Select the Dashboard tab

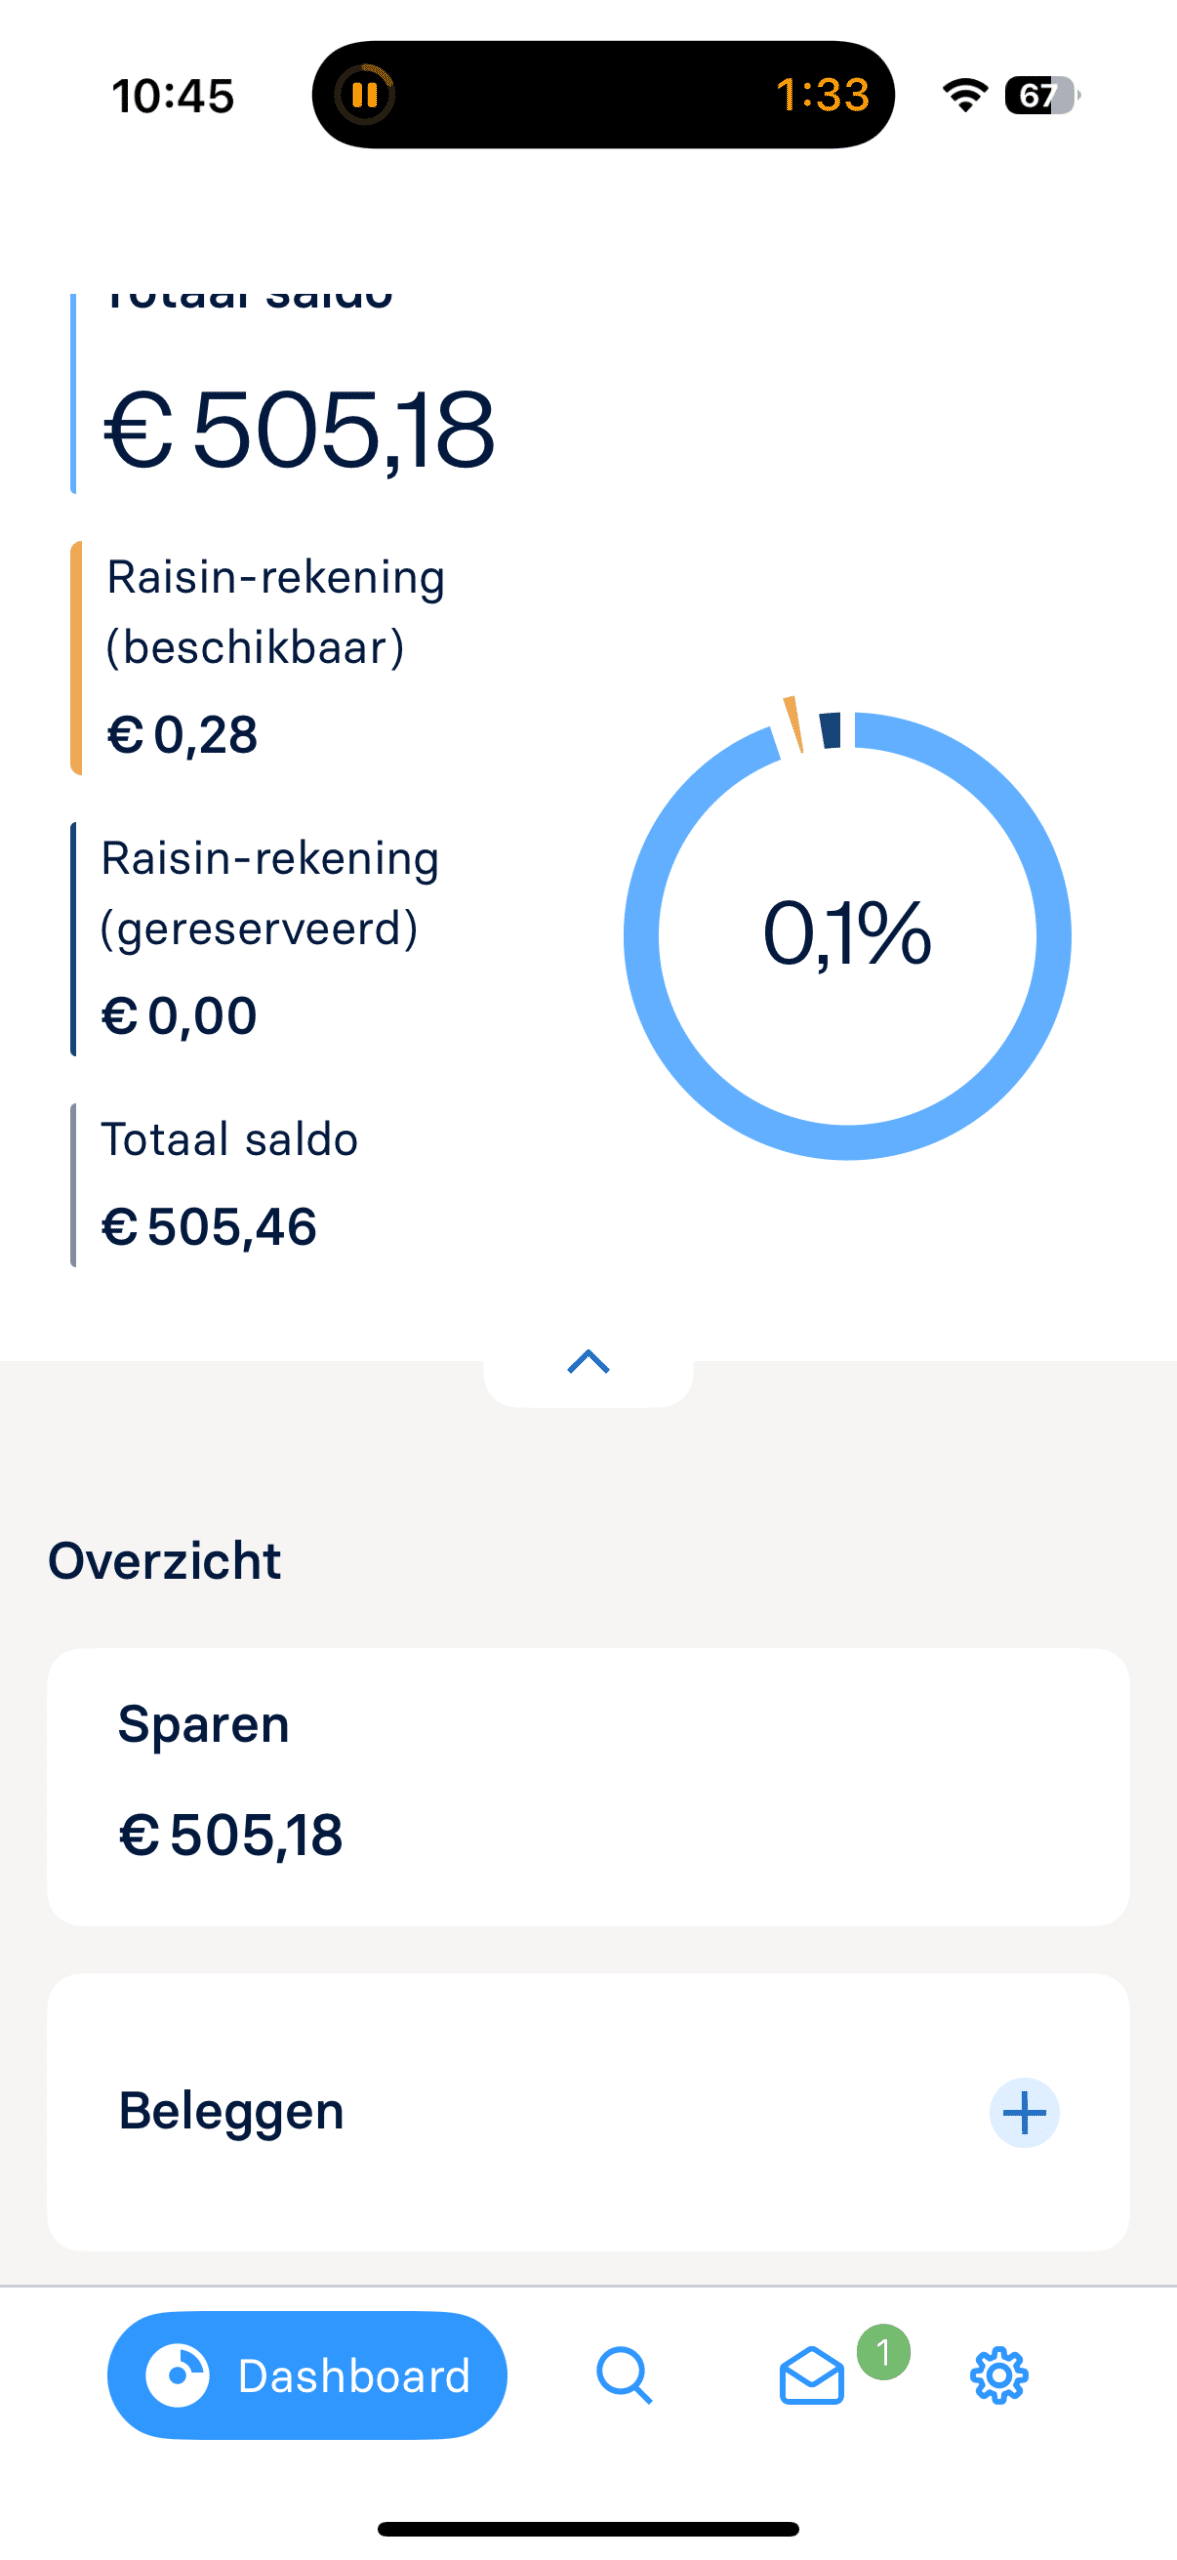tap(307, 2374)
